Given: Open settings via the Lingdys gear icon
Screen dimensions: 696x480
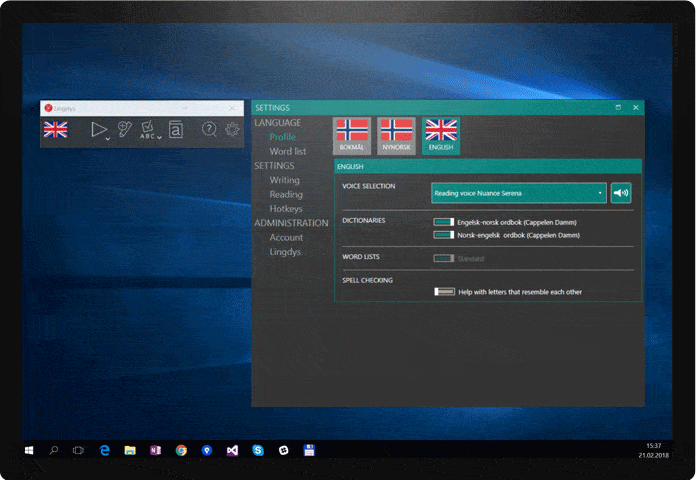Looking at the screenshot, I should tap(232, 129).
